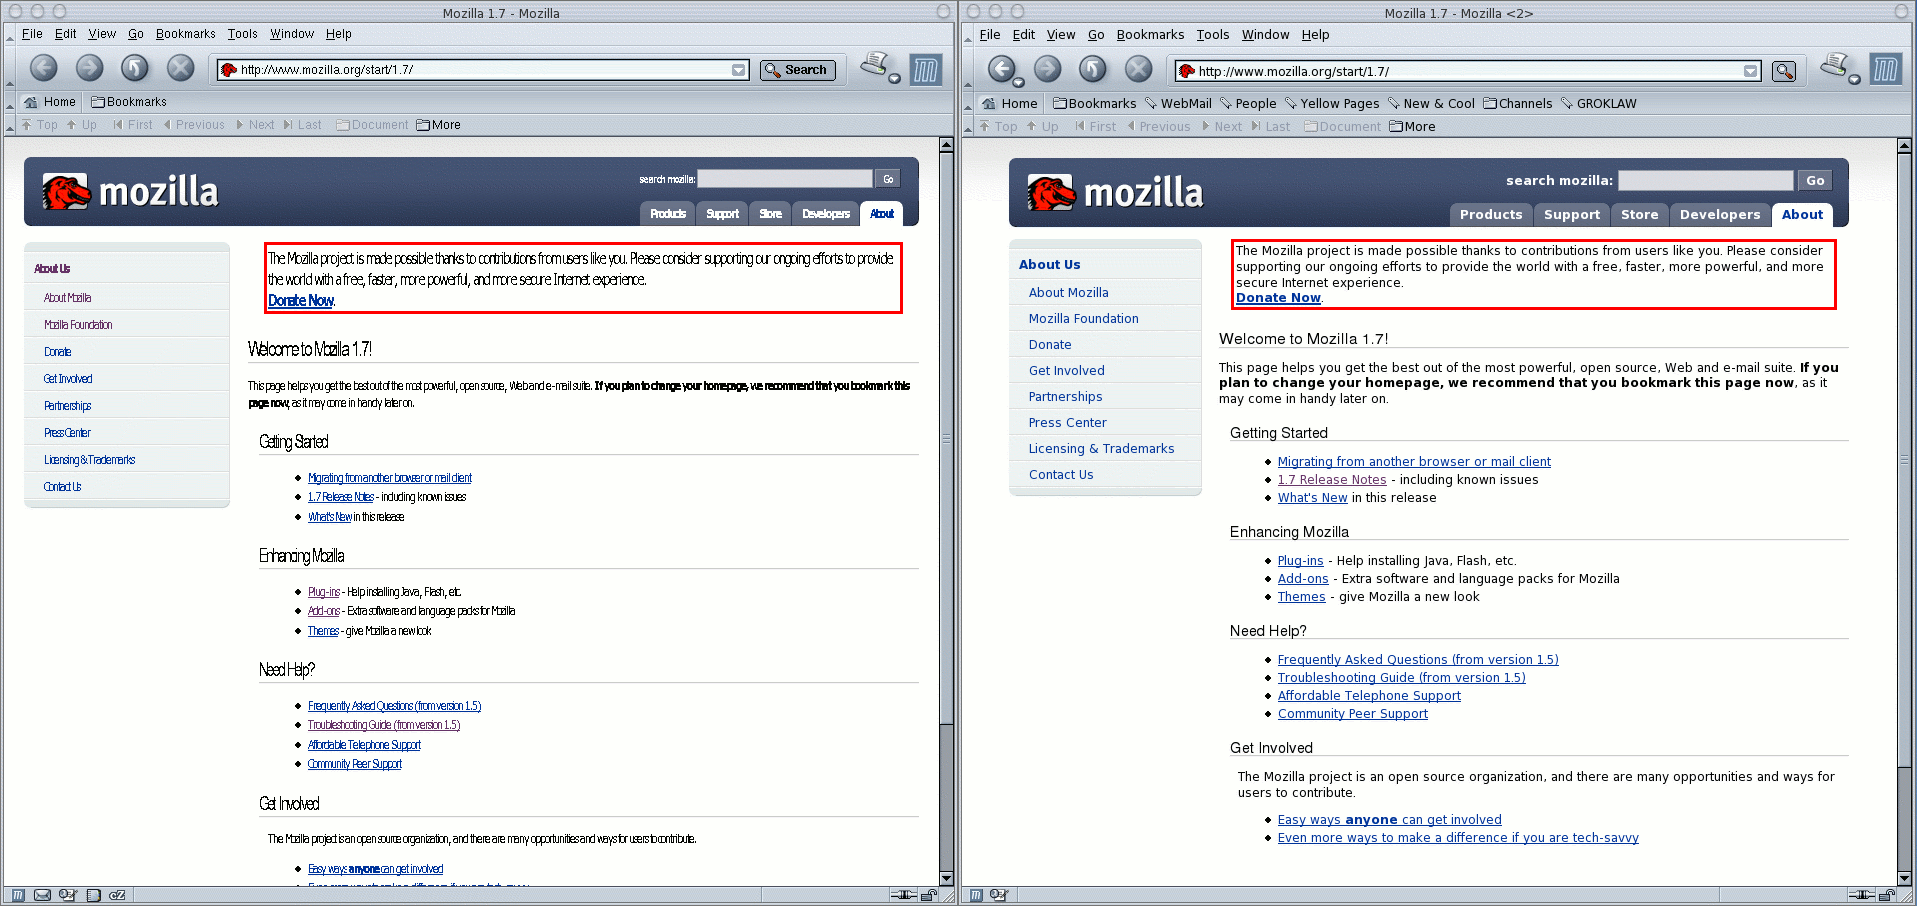Click the Donate Now link in the right window

(1277, 298)
